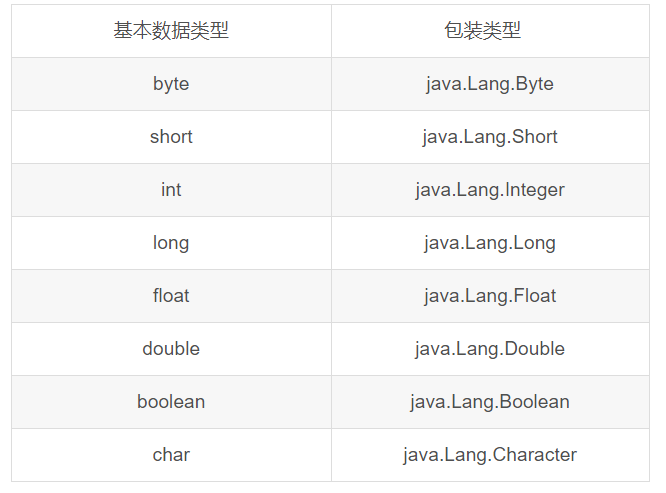The height and width of the screenshot is (493, 666).
Task: Click the 基本数据类型 column header
Action: click(171, 31)
